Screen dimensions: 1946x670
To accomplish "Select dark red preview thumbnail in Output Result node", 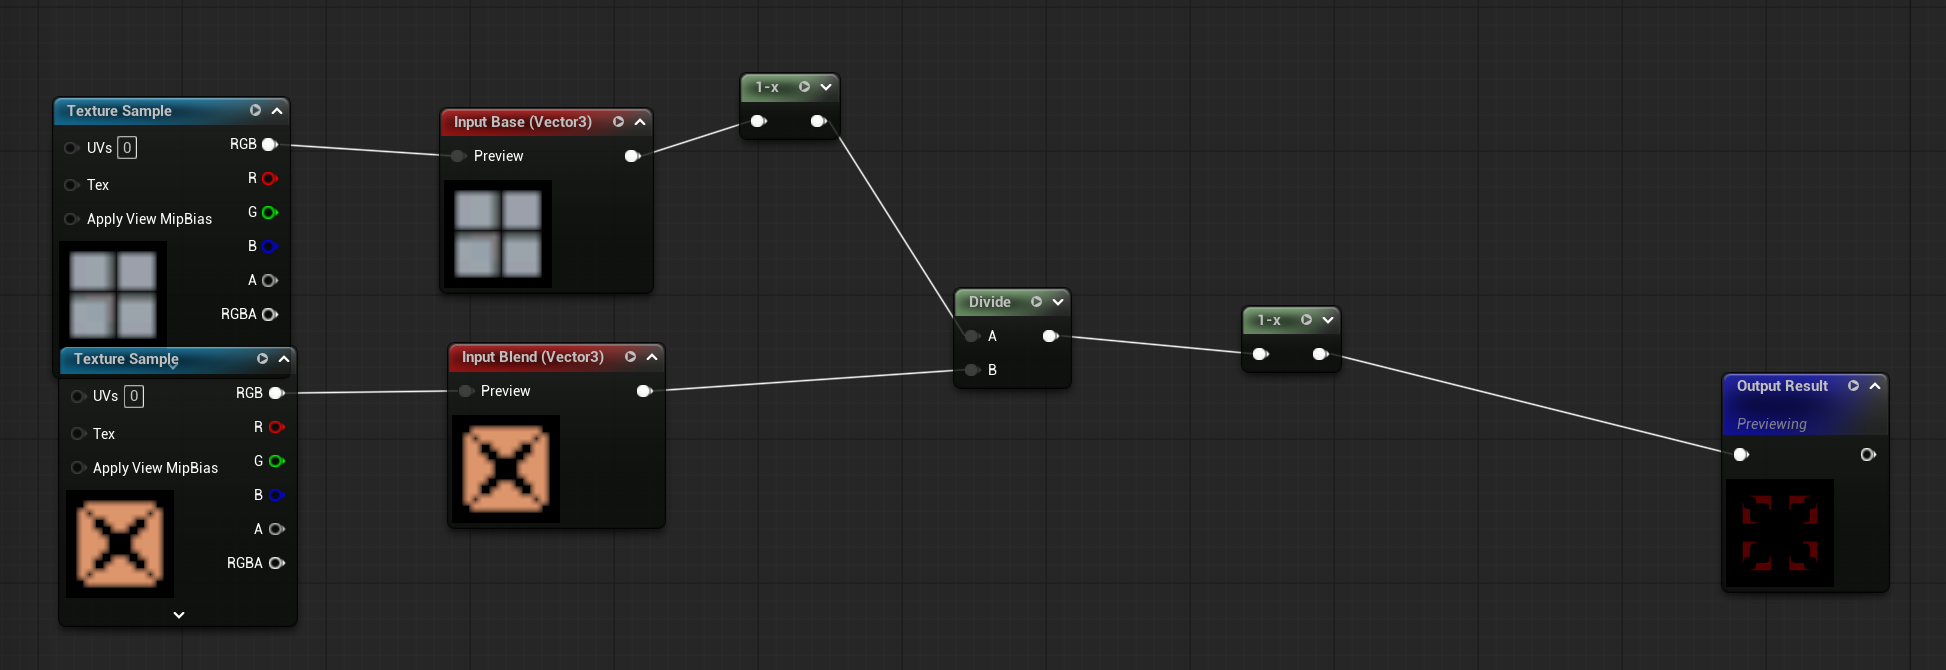I will [x=1780, y=533].
